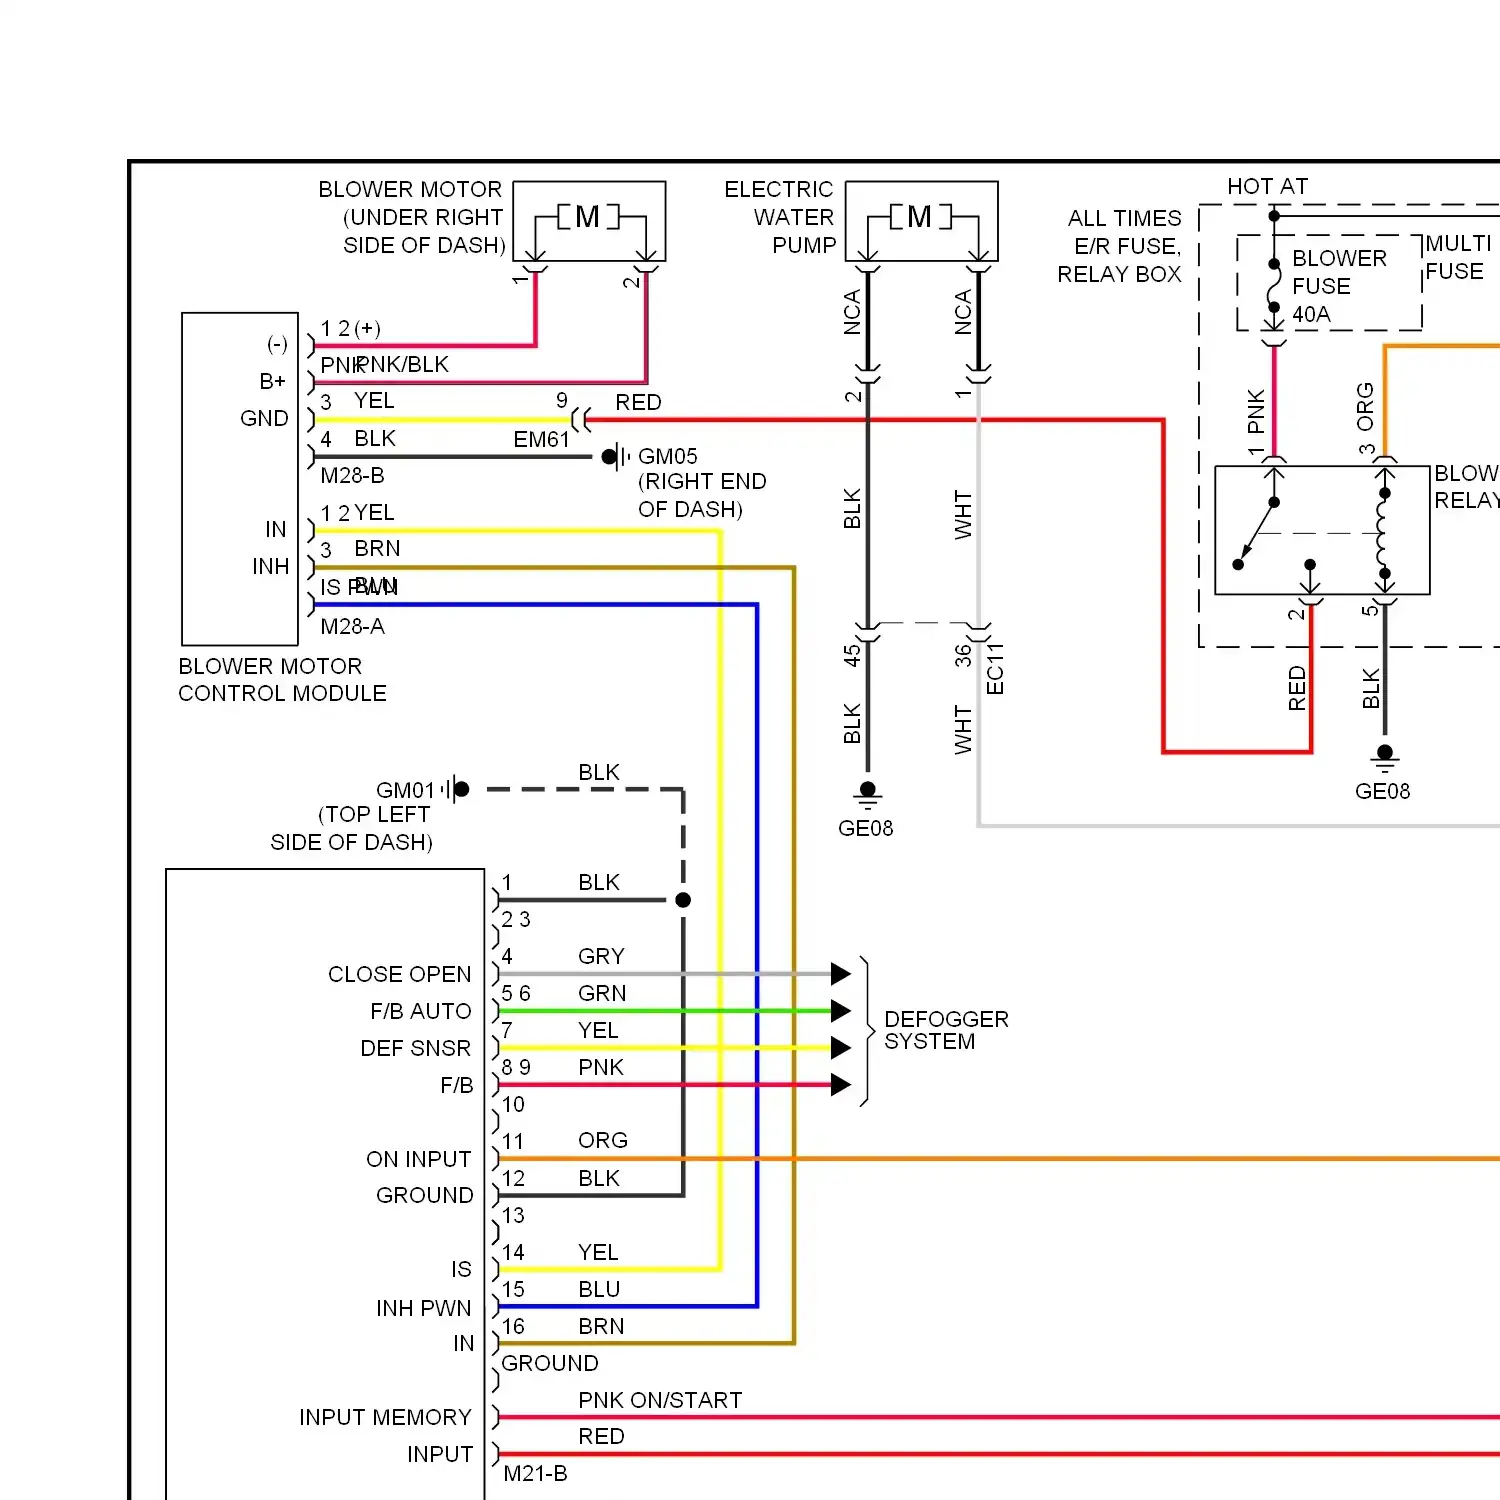Image resolution: width=1500 pixels, height=1500 pixels.
Task: Click the BLOWER MOTOR CONTROL MODULE label
Action: coord(281,680)
